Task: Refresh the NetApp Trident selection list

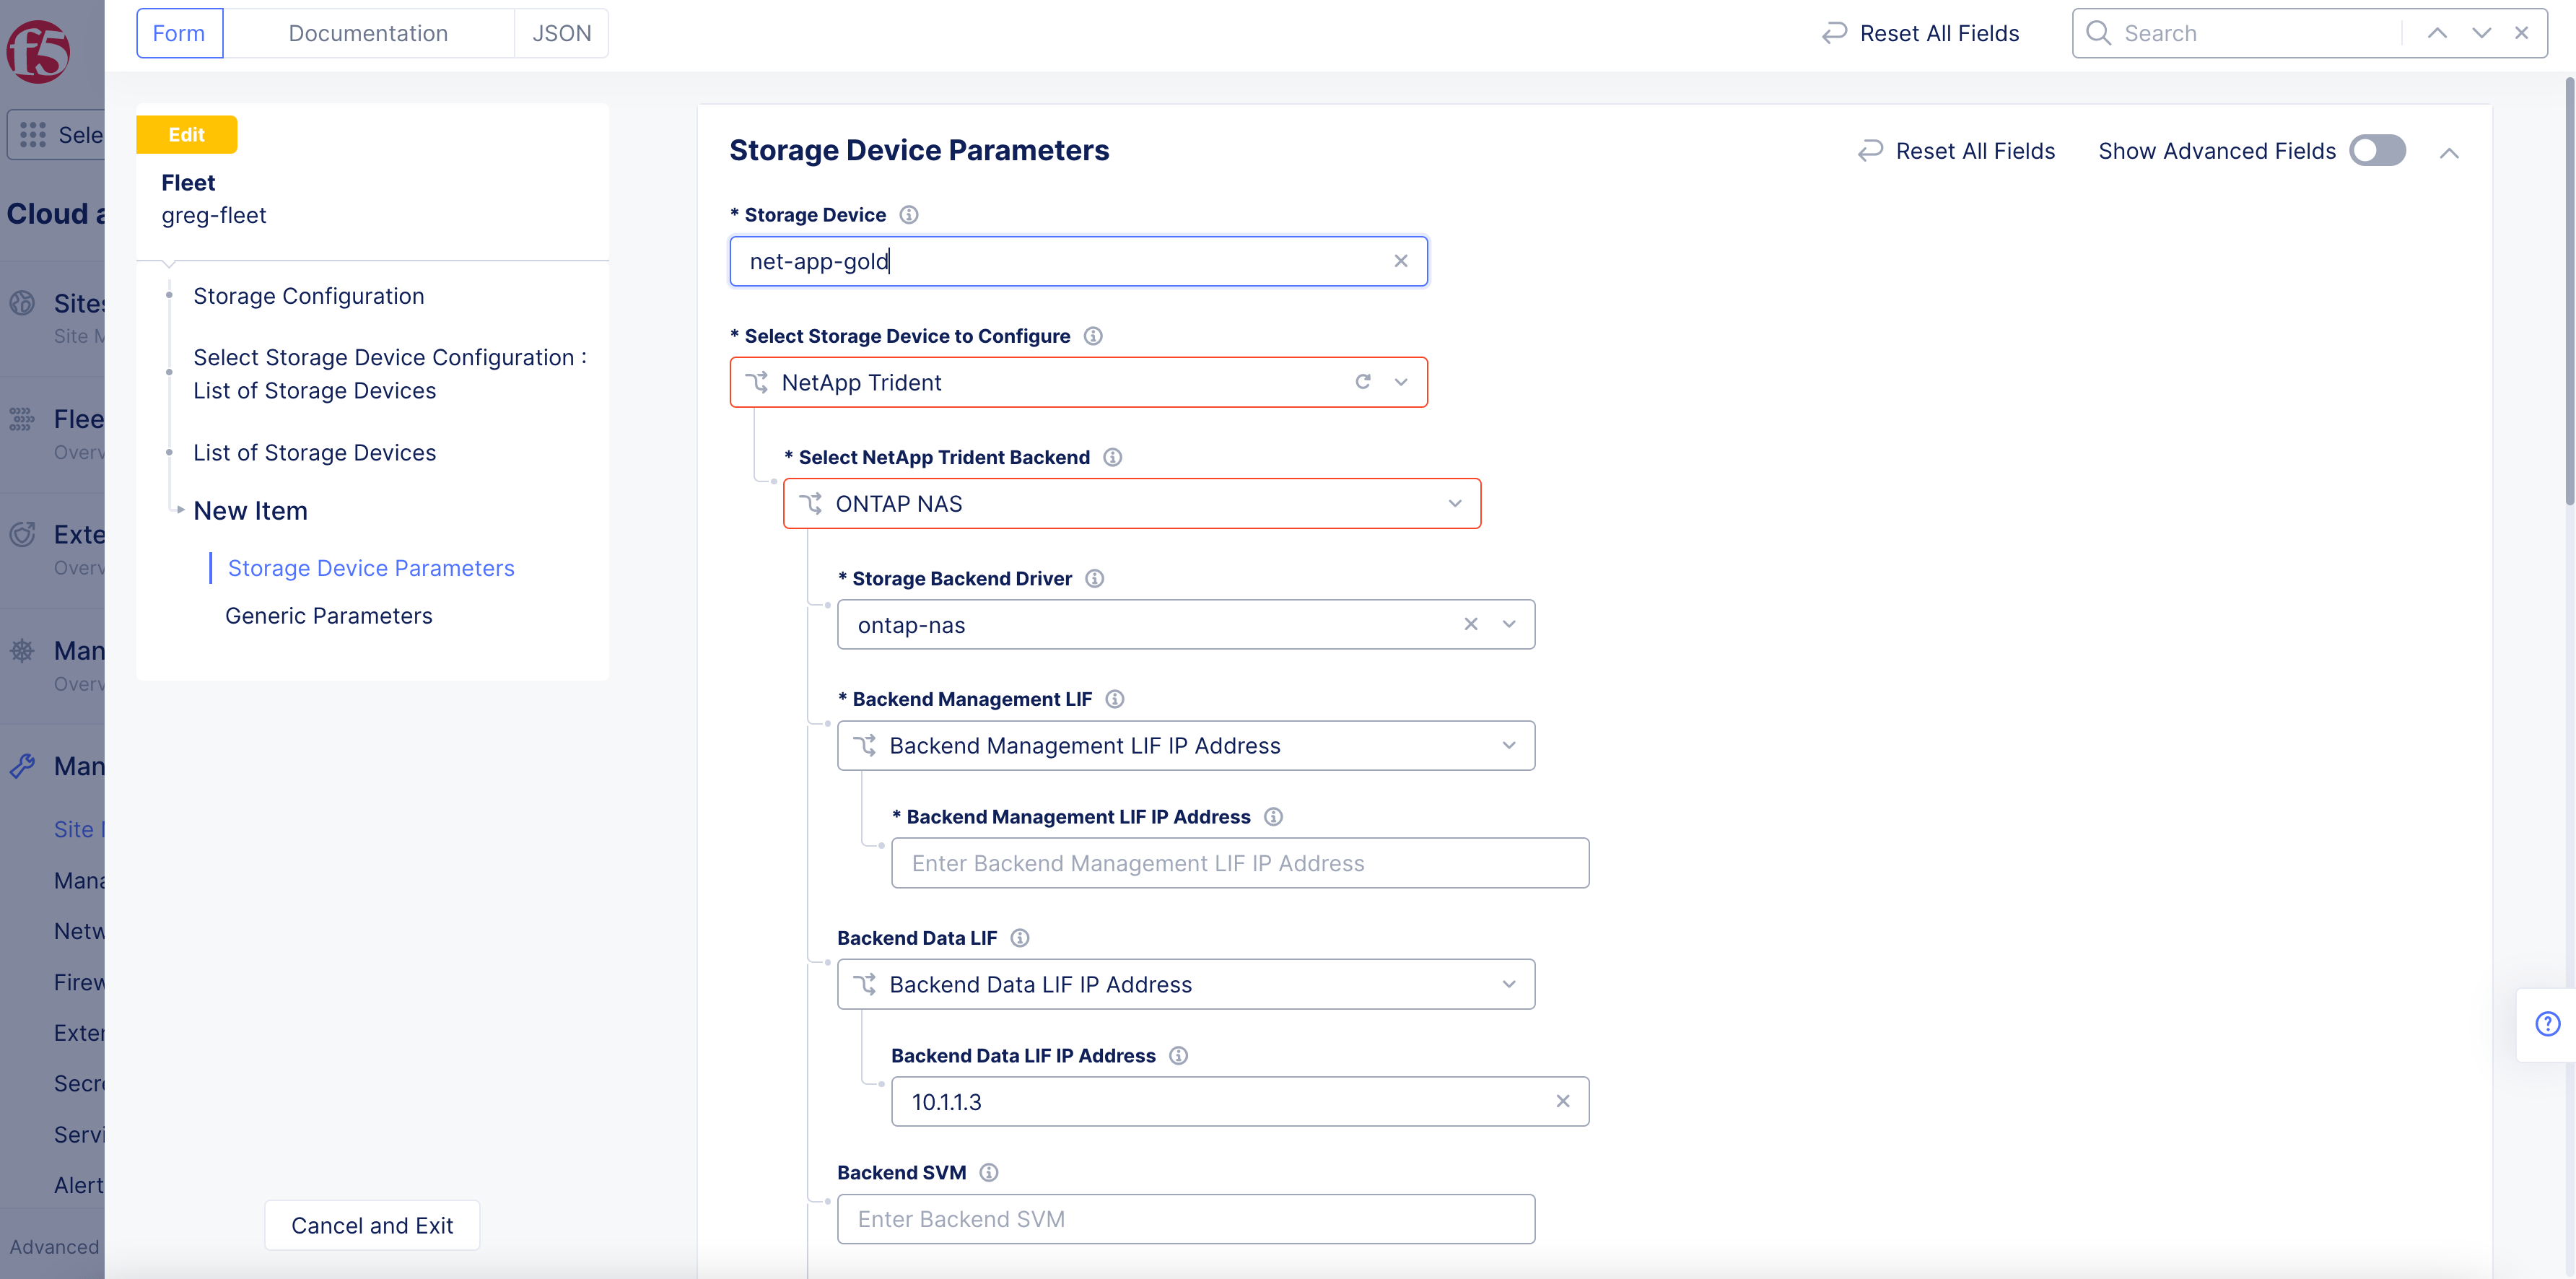Action: [x=1362, y=382]
